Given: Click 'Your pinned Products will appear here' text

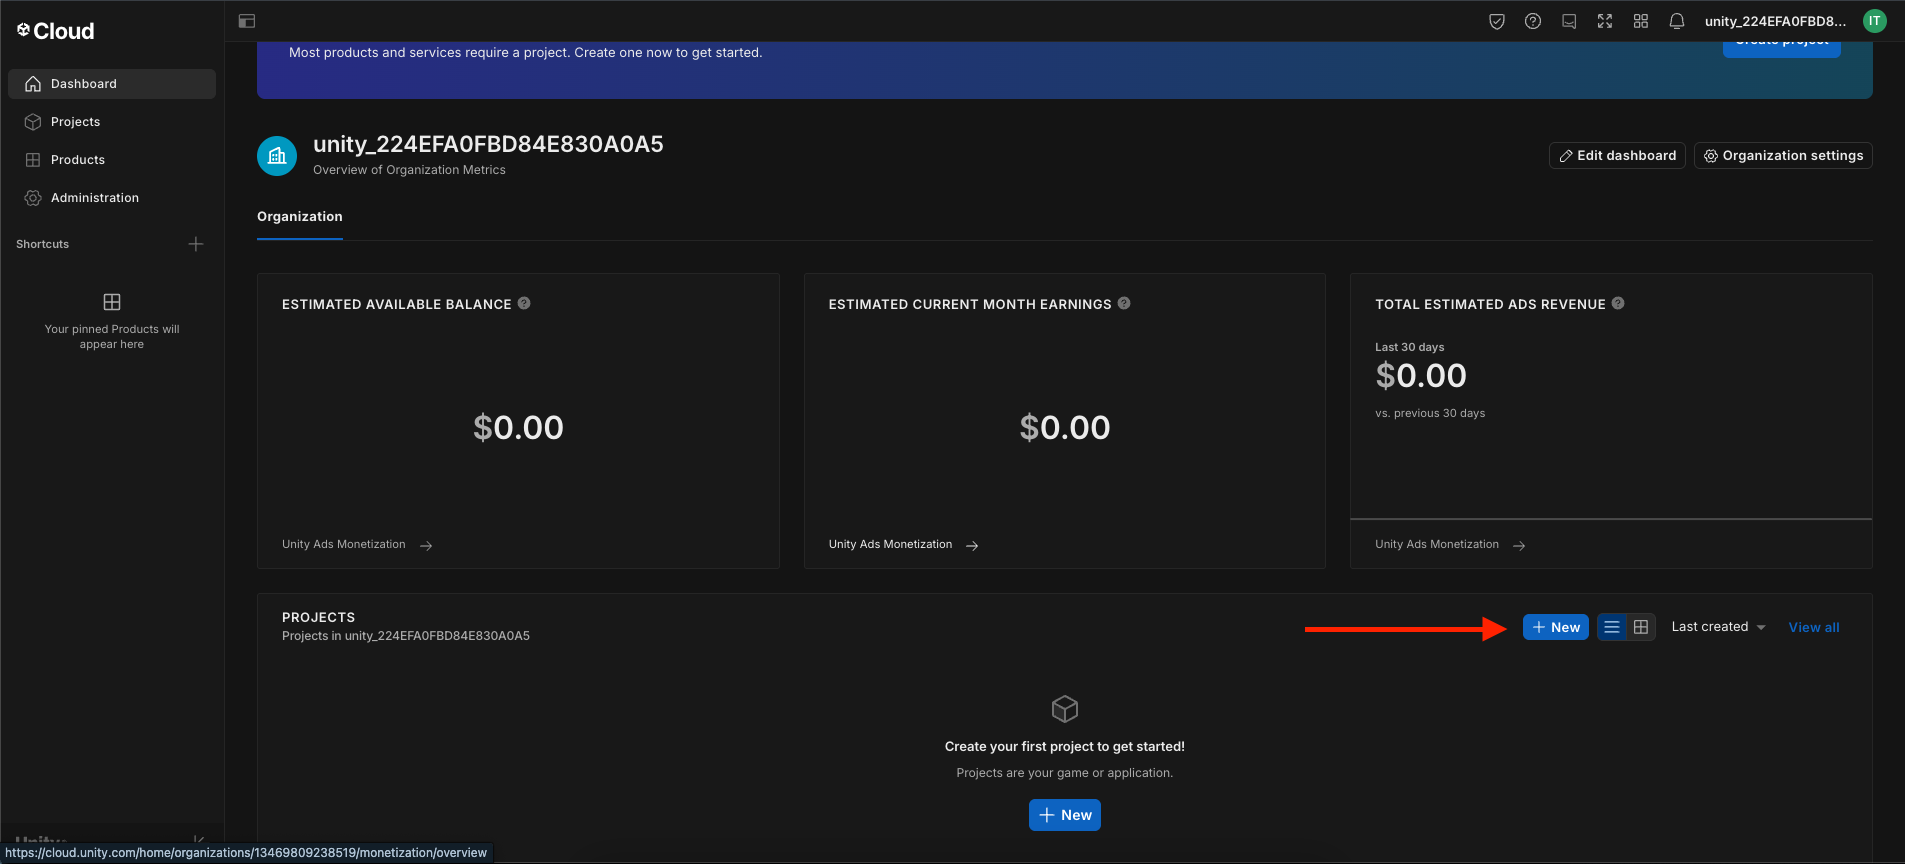Looking at the screenshot, I should [x=112, y=337].
